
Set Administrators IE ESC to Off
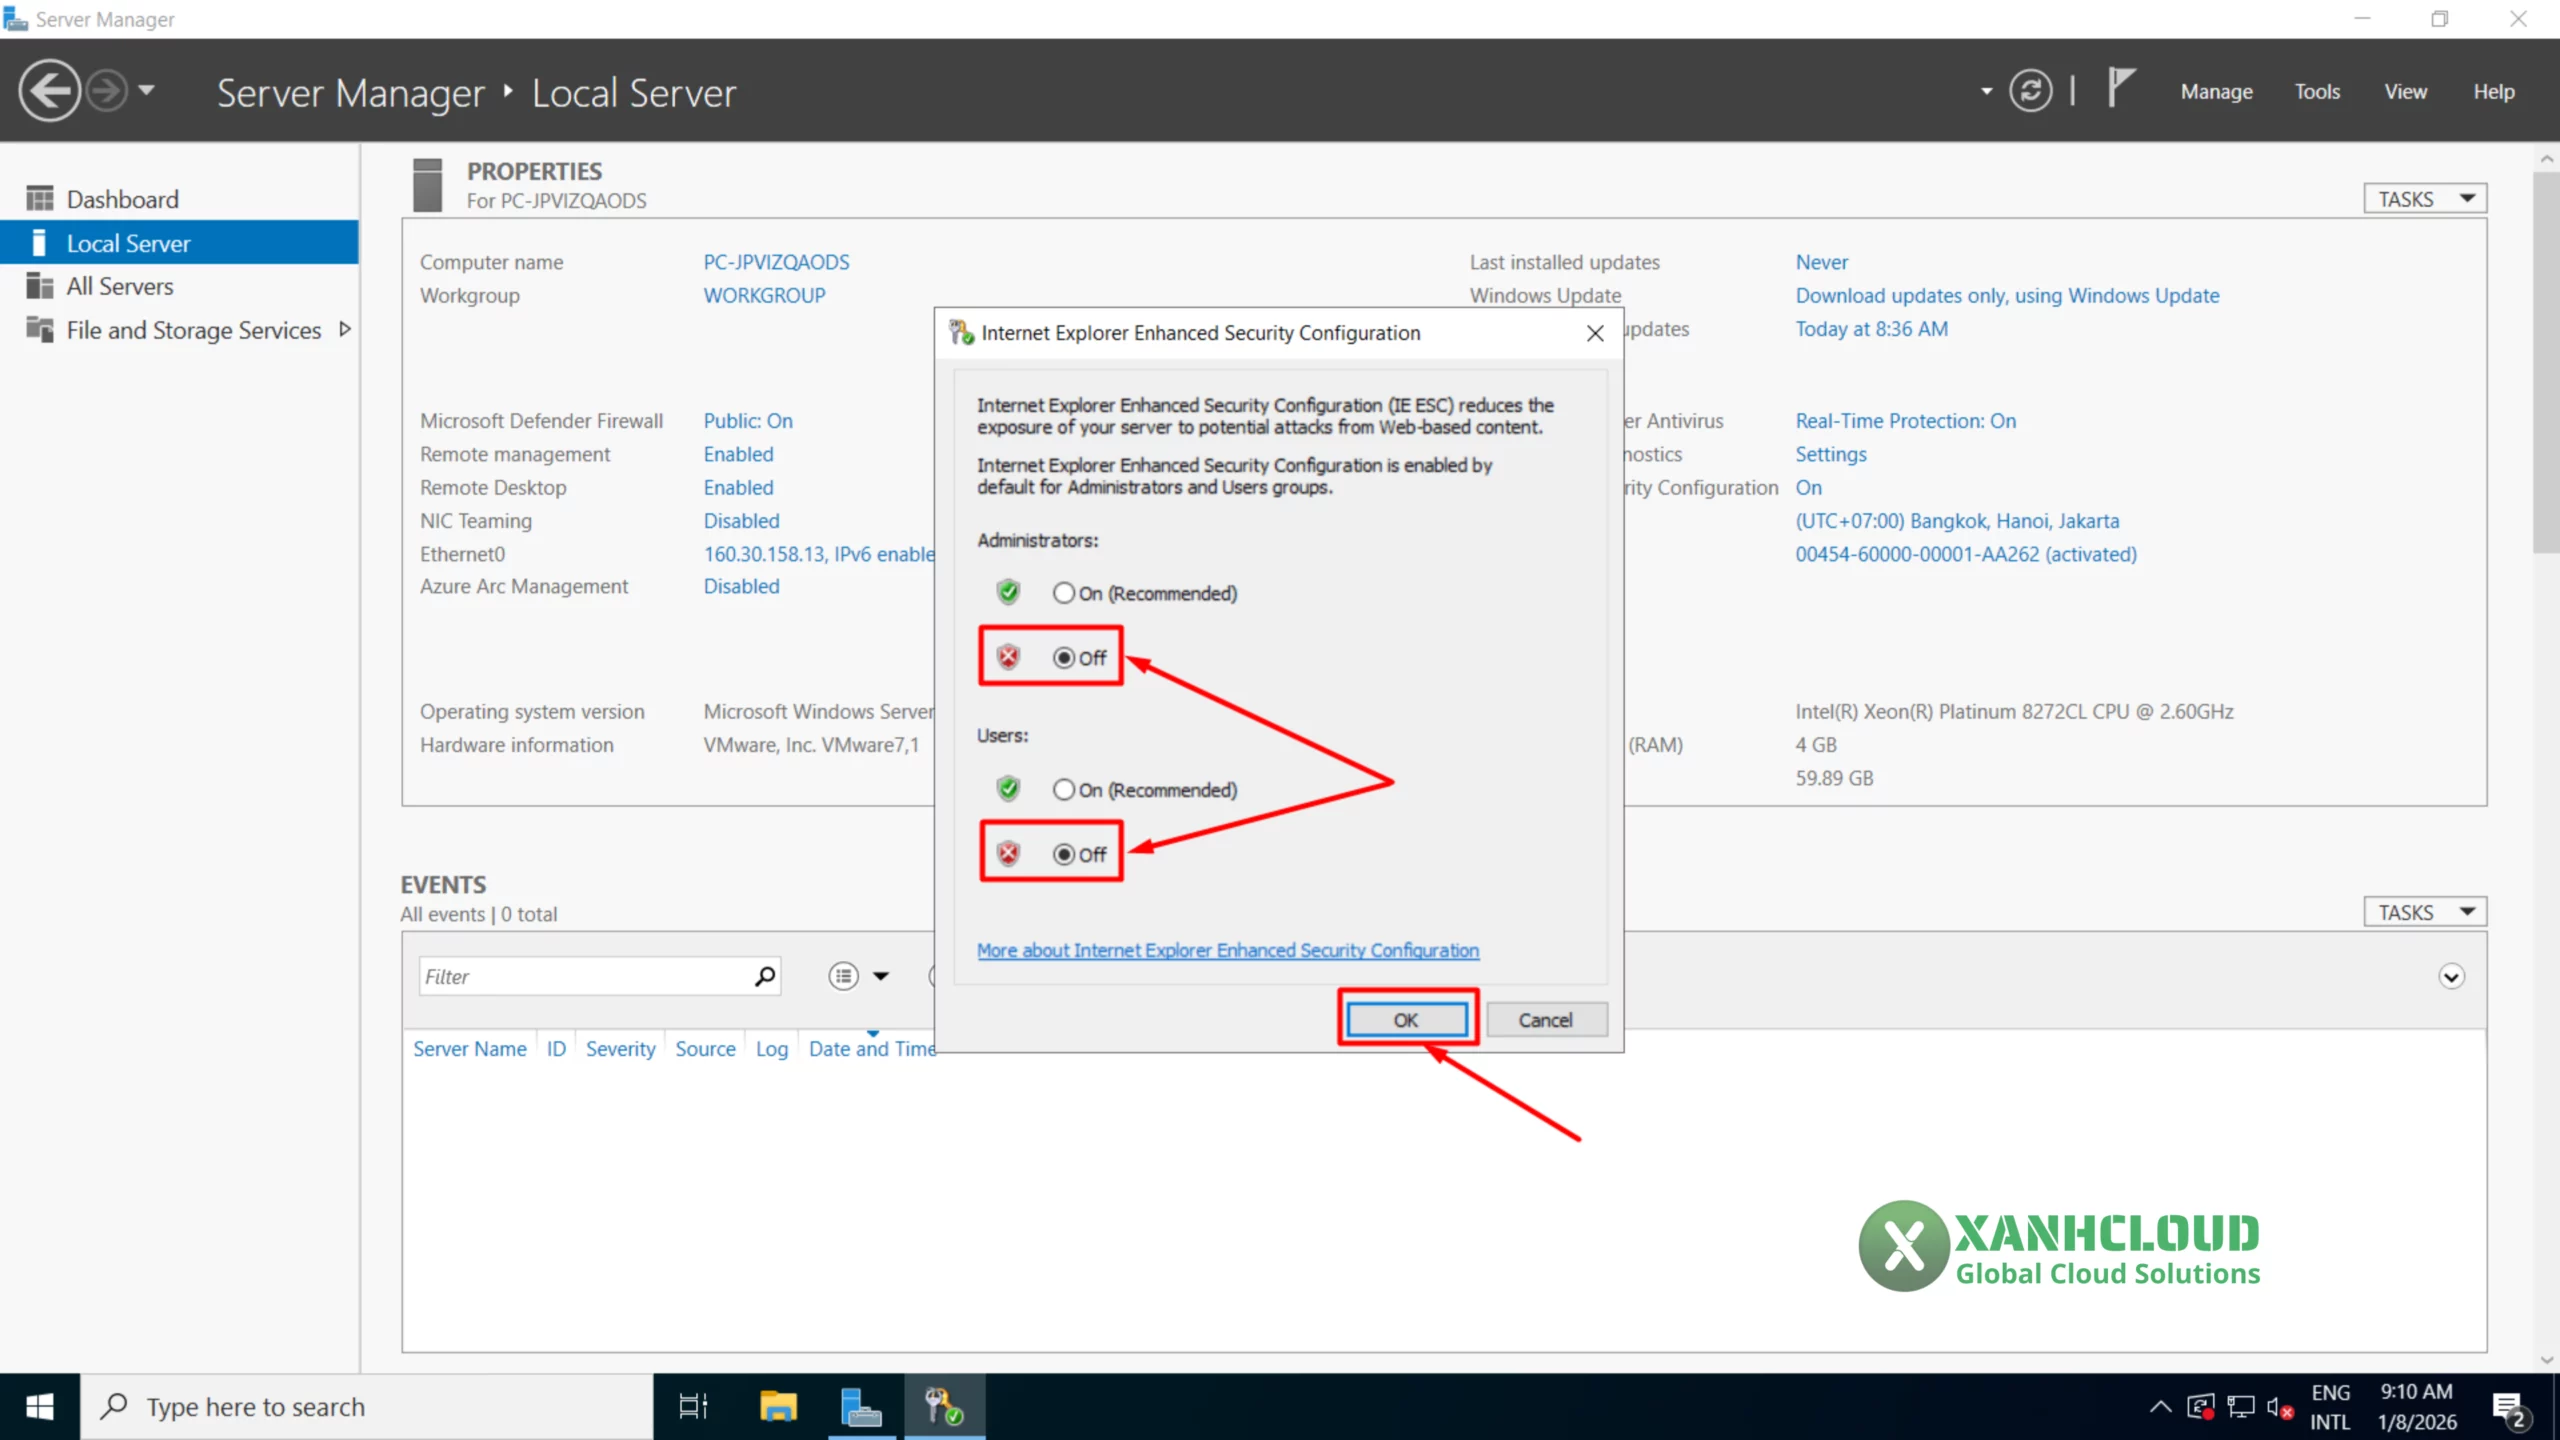(1064, 657)
